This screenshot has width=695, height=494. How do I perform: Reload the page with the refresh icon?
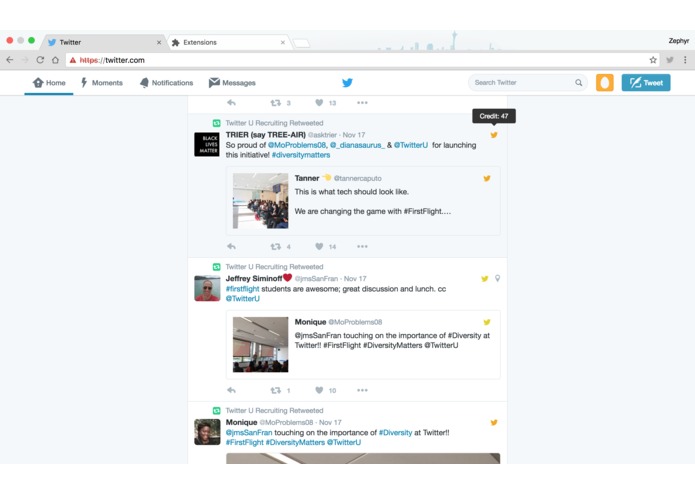40,60
